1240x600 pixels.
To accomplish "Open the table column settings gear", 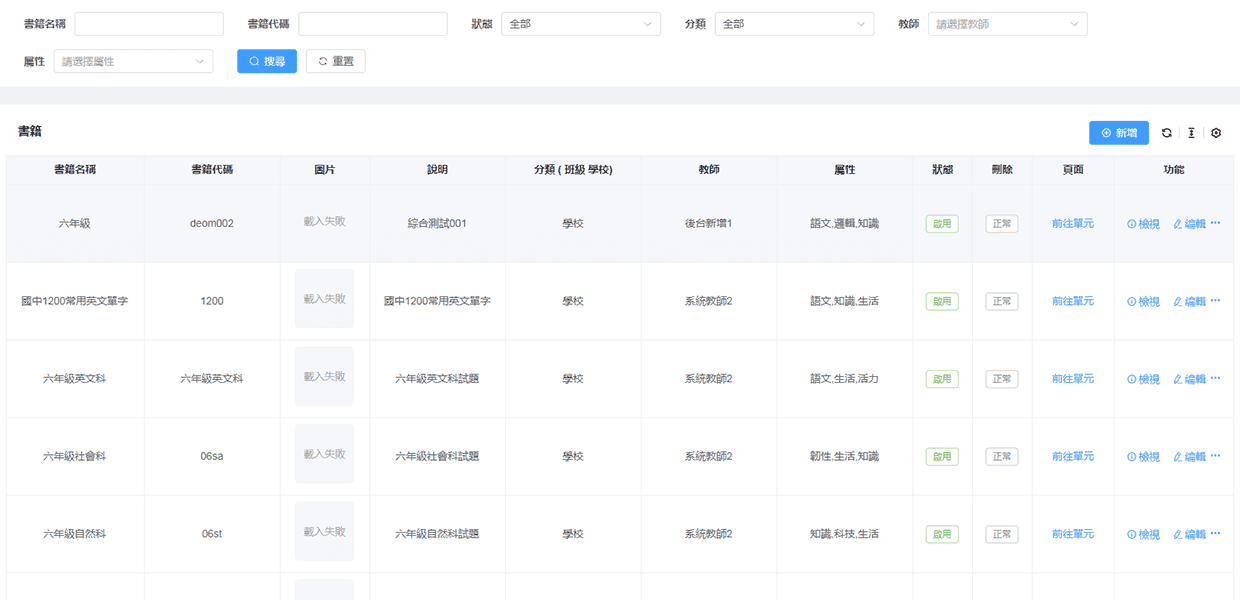I will [x=1216, y=133].
